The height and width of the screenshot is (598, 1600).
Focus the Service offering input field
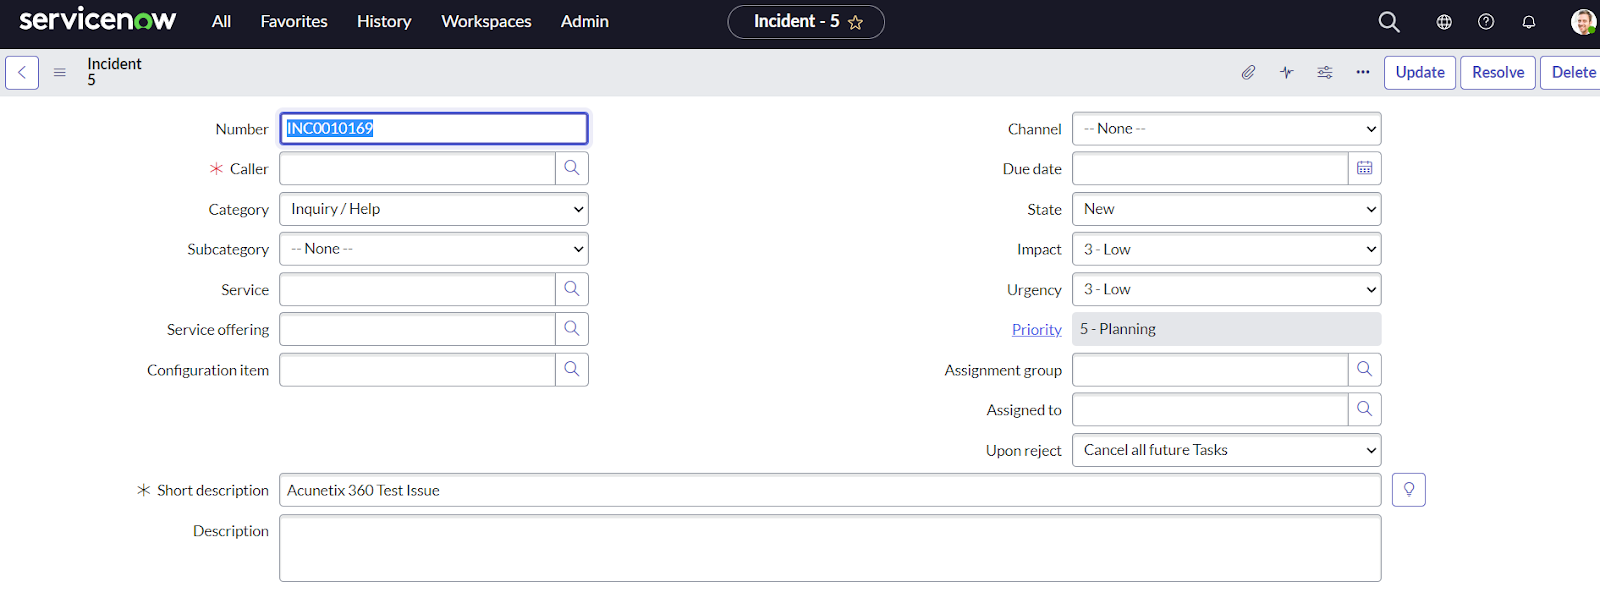pyautogui.click(x=417, y=329)
